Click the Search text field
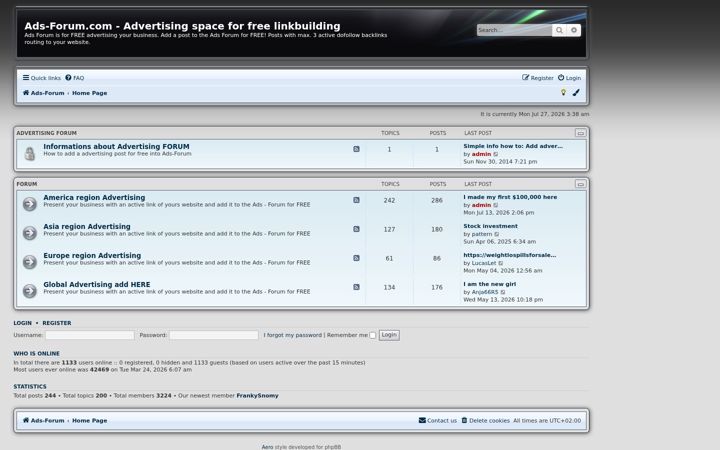 click(514, 30)
